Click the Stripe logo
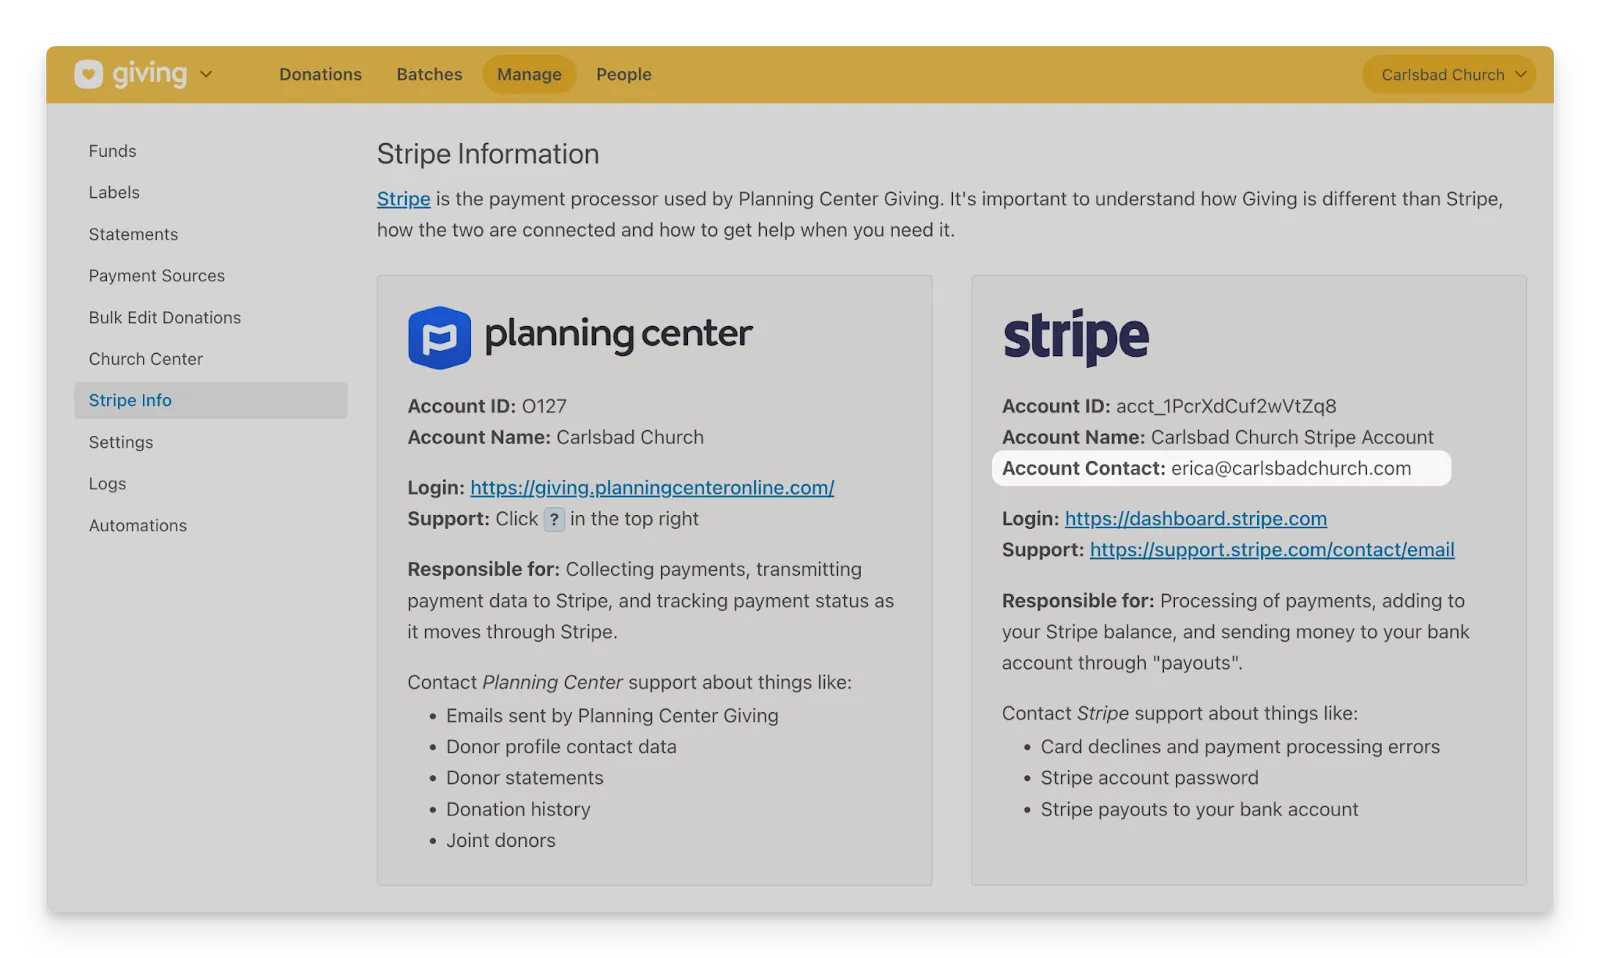Screen dimensions: 1600x958 (1076, 337)
